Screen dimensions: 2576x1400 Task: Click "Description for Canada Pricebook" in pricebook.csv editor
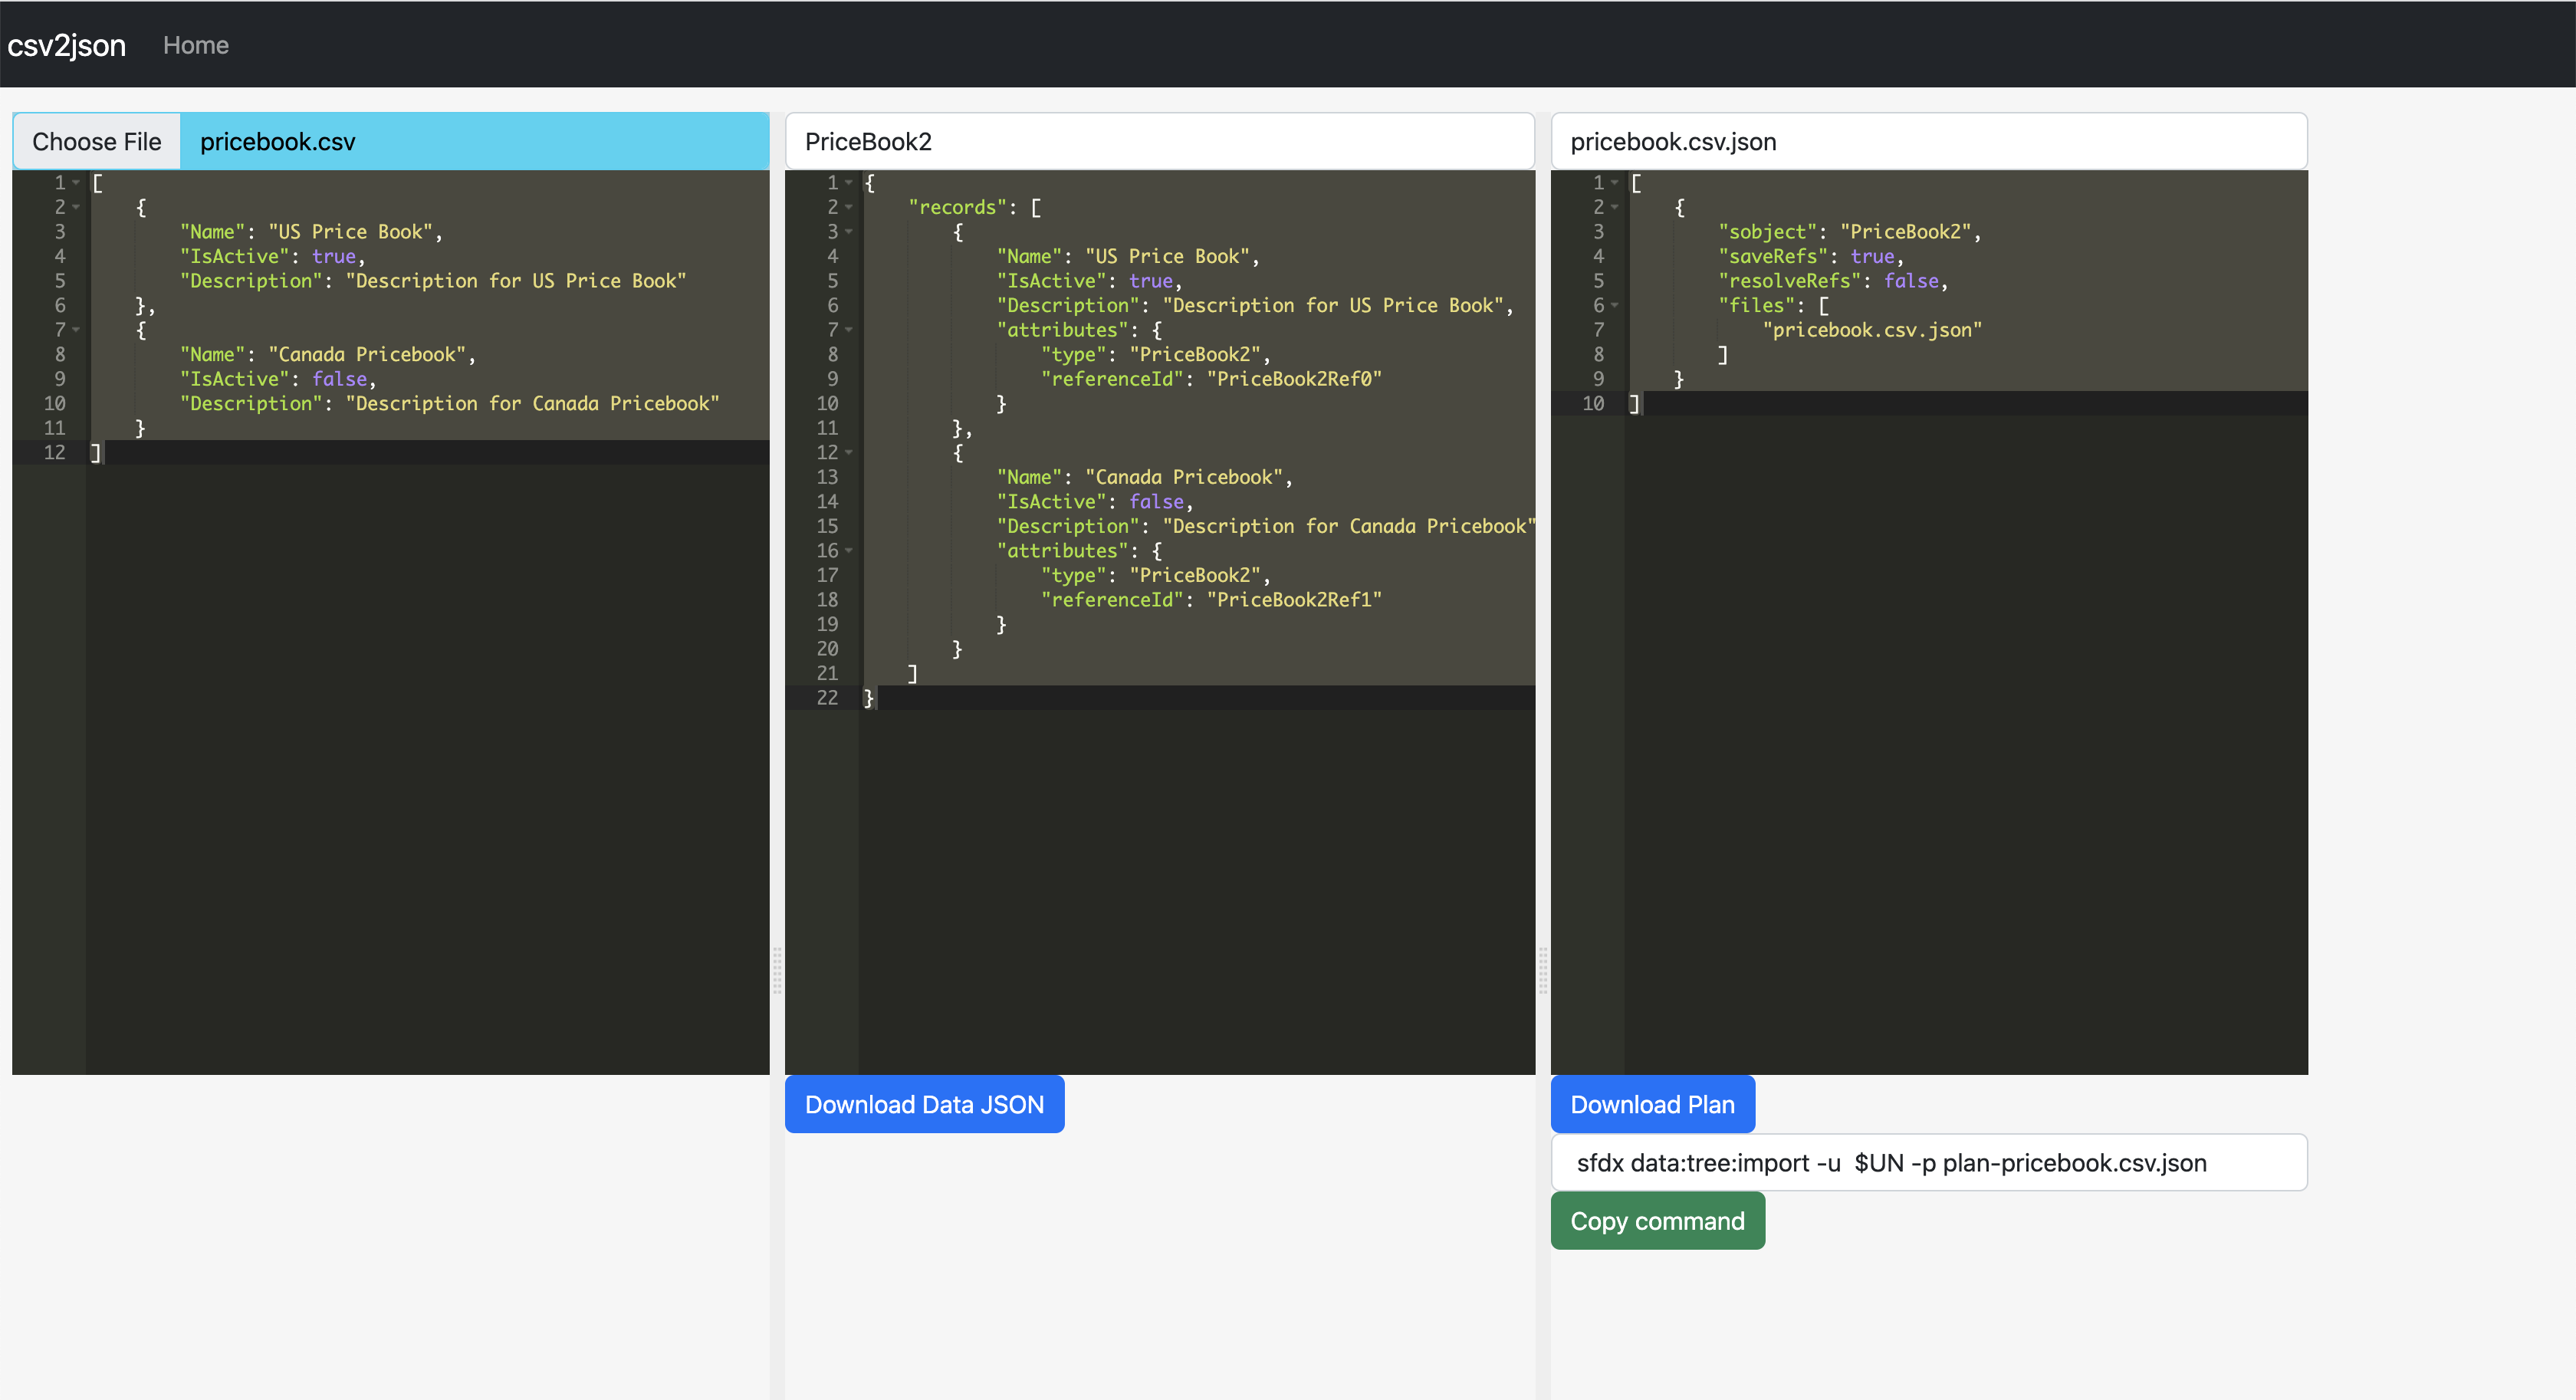coord(533,404)
